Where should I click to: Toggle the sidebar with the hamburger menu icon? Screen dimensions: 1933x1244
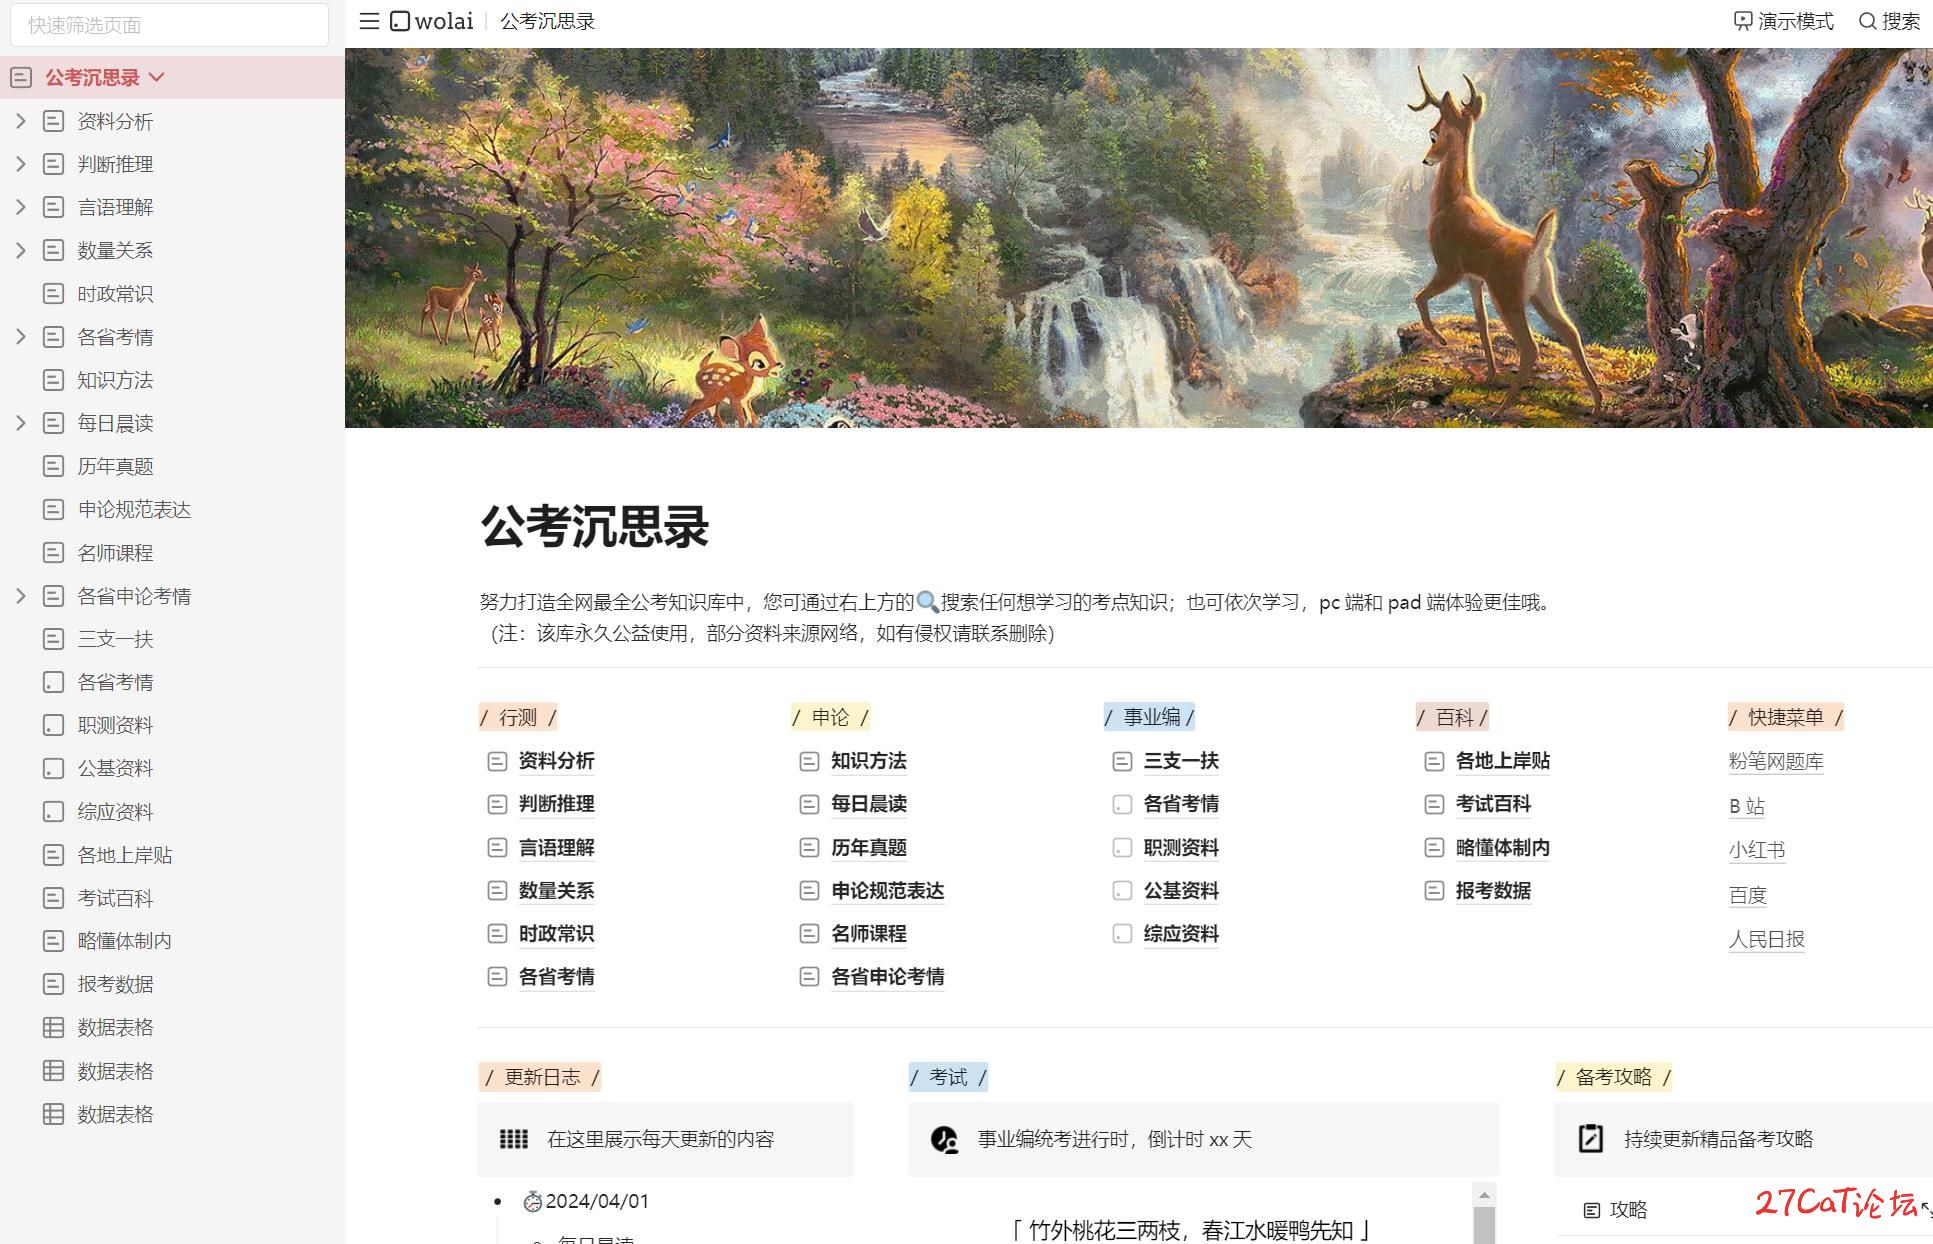(369, 21)
